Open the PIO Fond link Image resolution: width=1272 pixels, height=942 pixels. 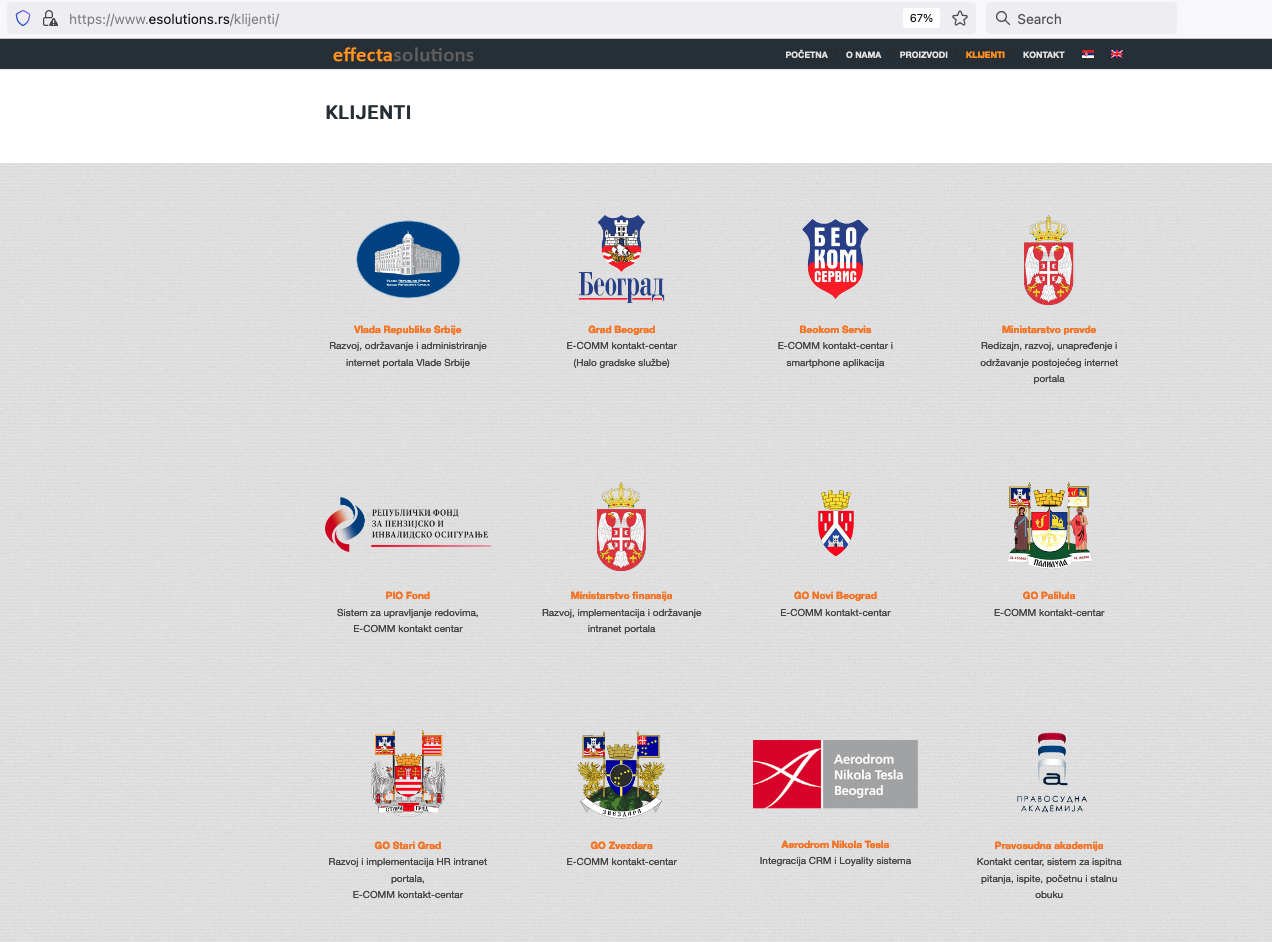coord(408,595)
